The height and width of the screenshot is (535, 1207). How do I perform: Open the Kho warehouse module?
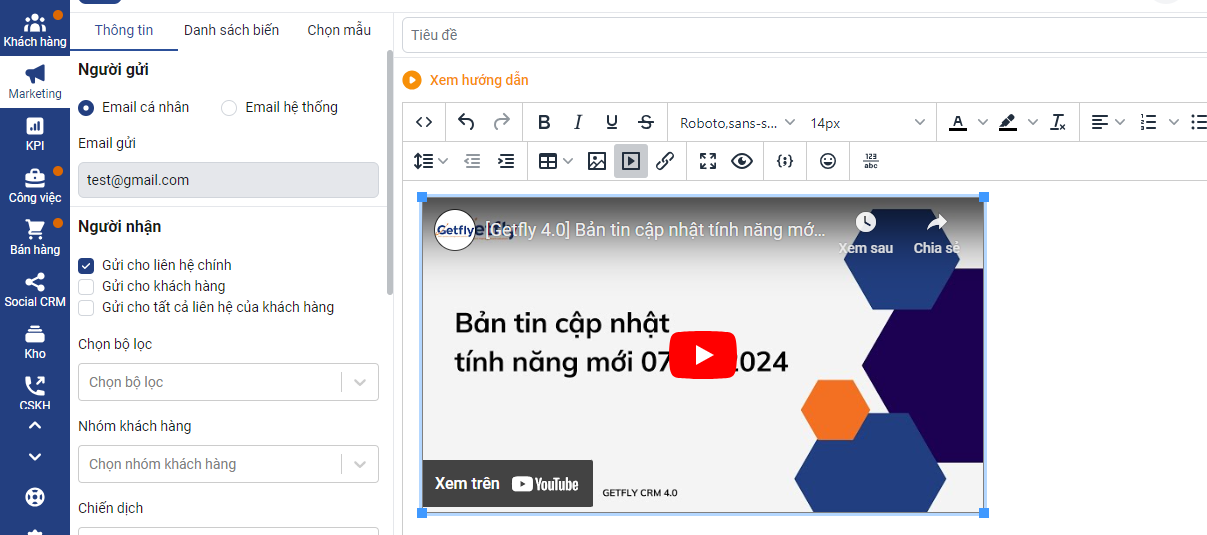pyautogui.click(x=35, y=342)
